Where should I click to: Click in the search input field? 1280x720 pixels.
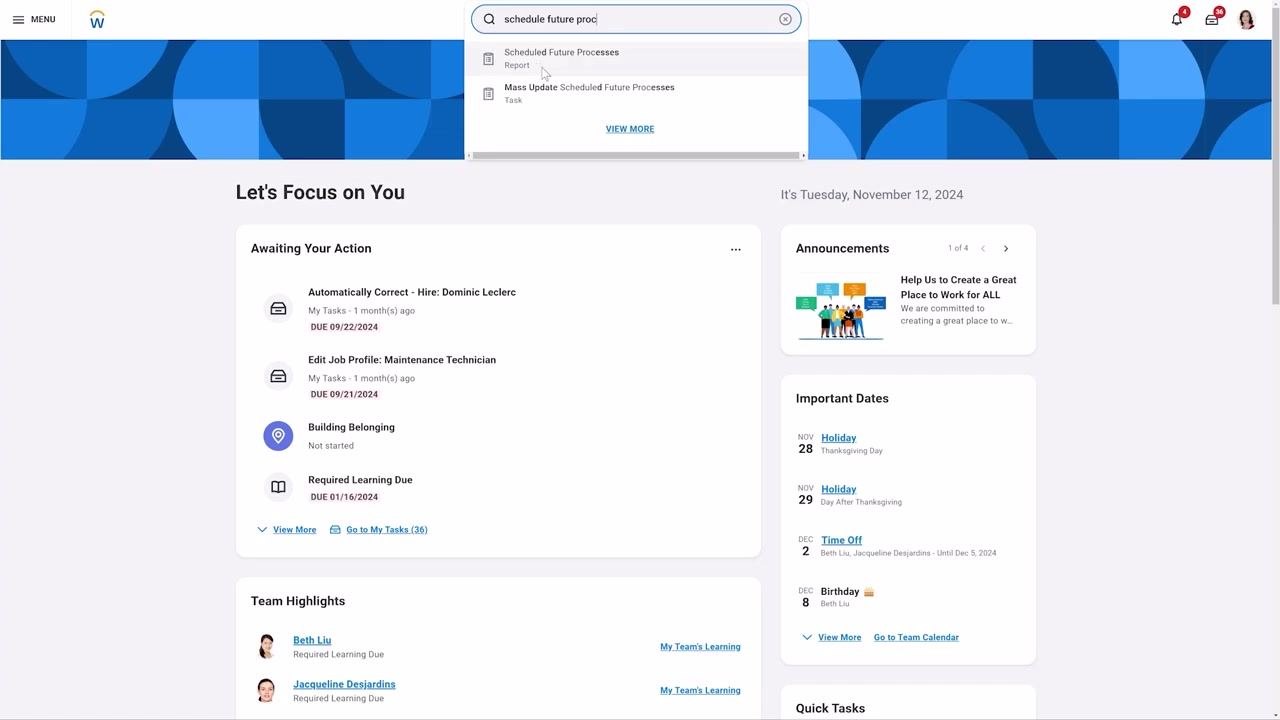tap(638, 19)
